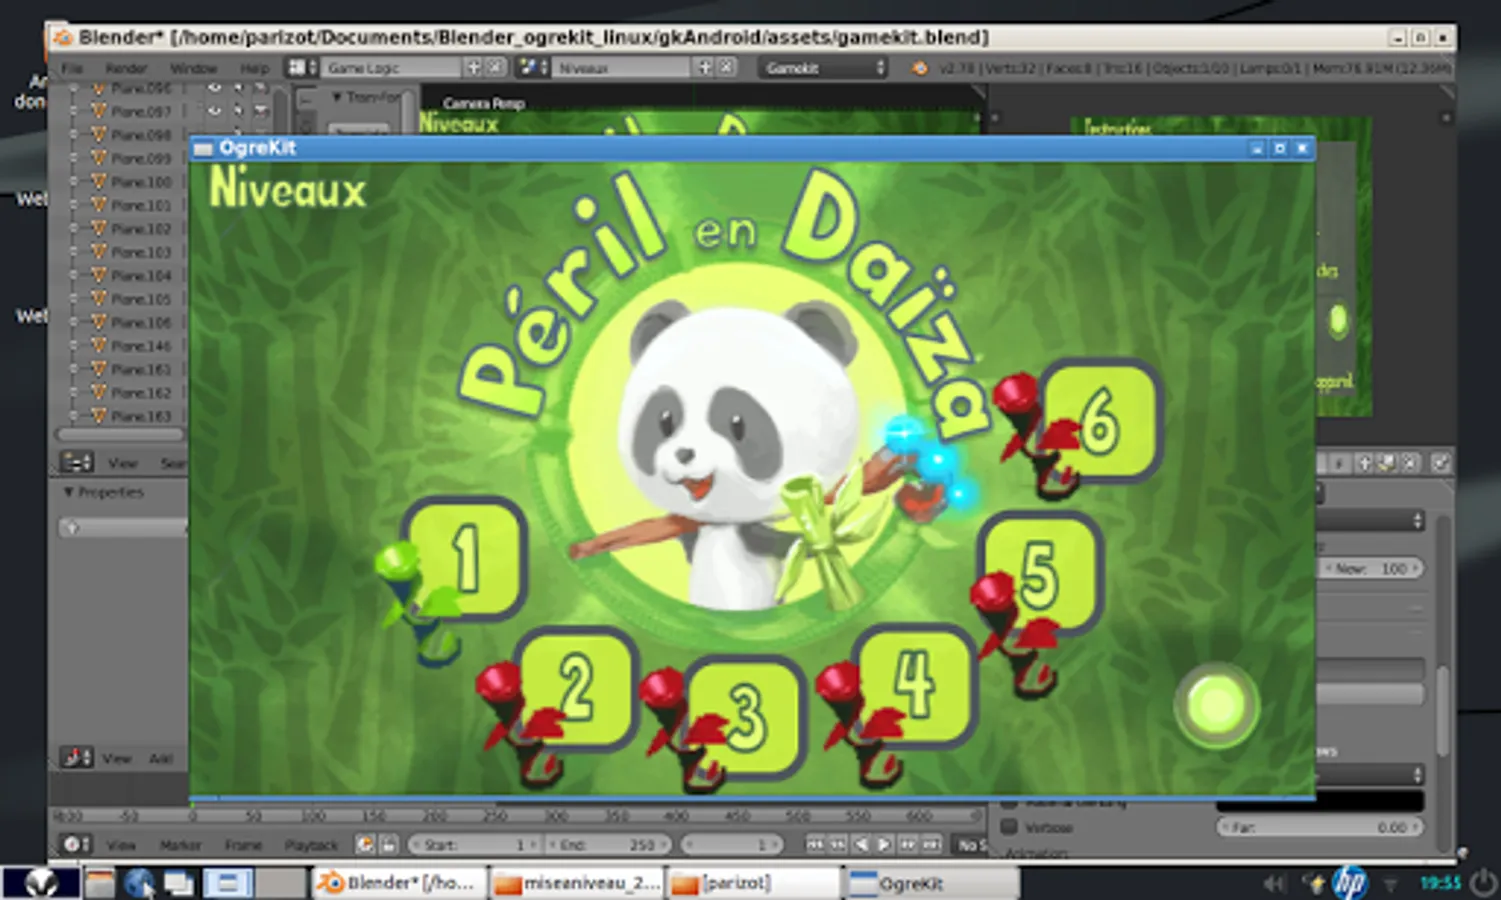
Task: Open the Gamekit render engine dropdown
Action: click(x=824, y=68)
